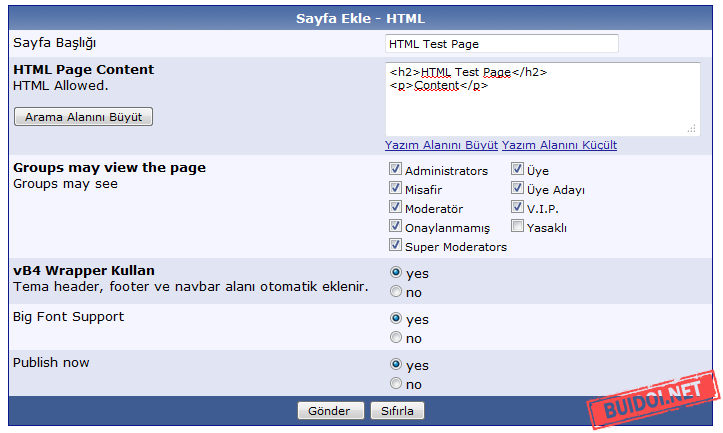This screenshot has width=723, height=433.
Task: Click the Sayfa Başlığı text field
Action: 501,44
